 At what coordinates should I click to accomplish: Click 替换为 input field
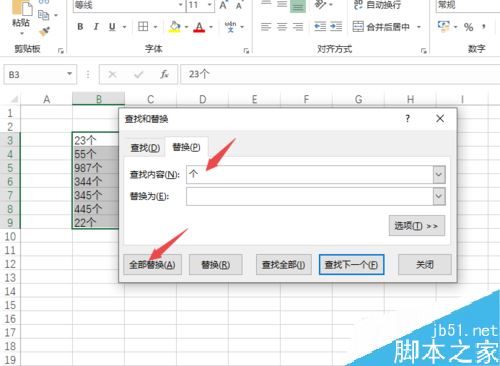tap(310, 196)
